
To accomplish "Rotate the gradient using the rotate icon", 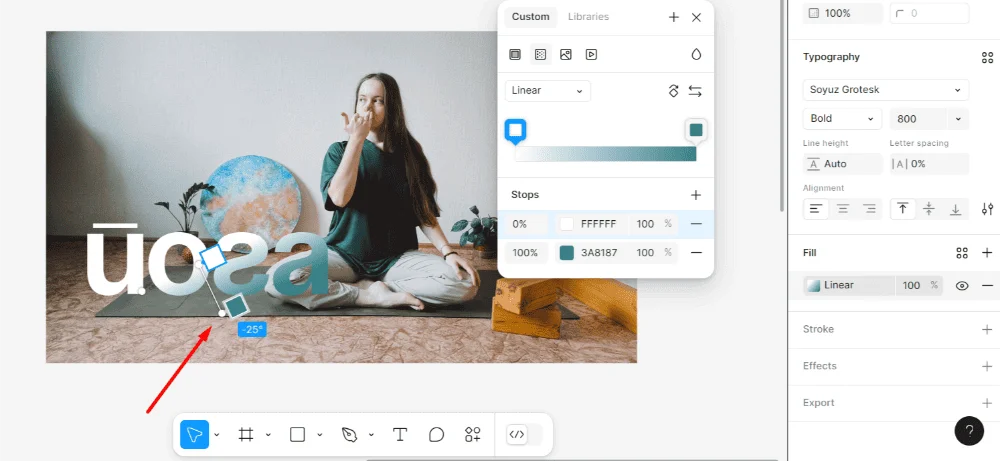I will coord(673,91).
